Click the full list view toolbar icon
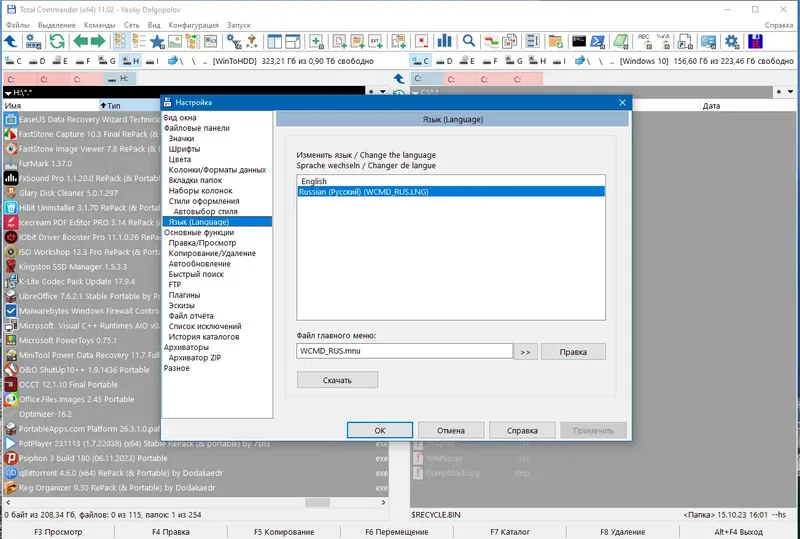Image resolution: width=800 pixels, height=539 pixels. 139,41
